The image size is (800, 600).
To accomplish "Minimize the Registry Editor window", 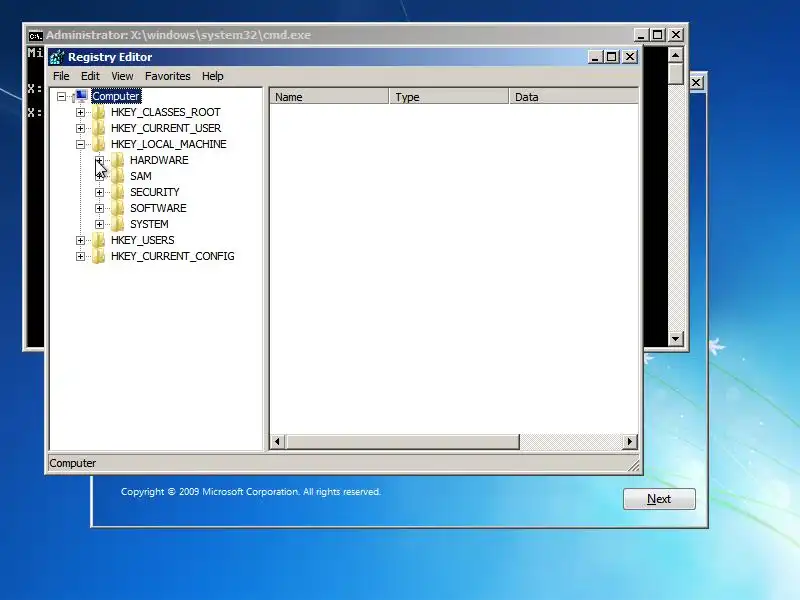I will pyautogui.click(x=595, y=57).
